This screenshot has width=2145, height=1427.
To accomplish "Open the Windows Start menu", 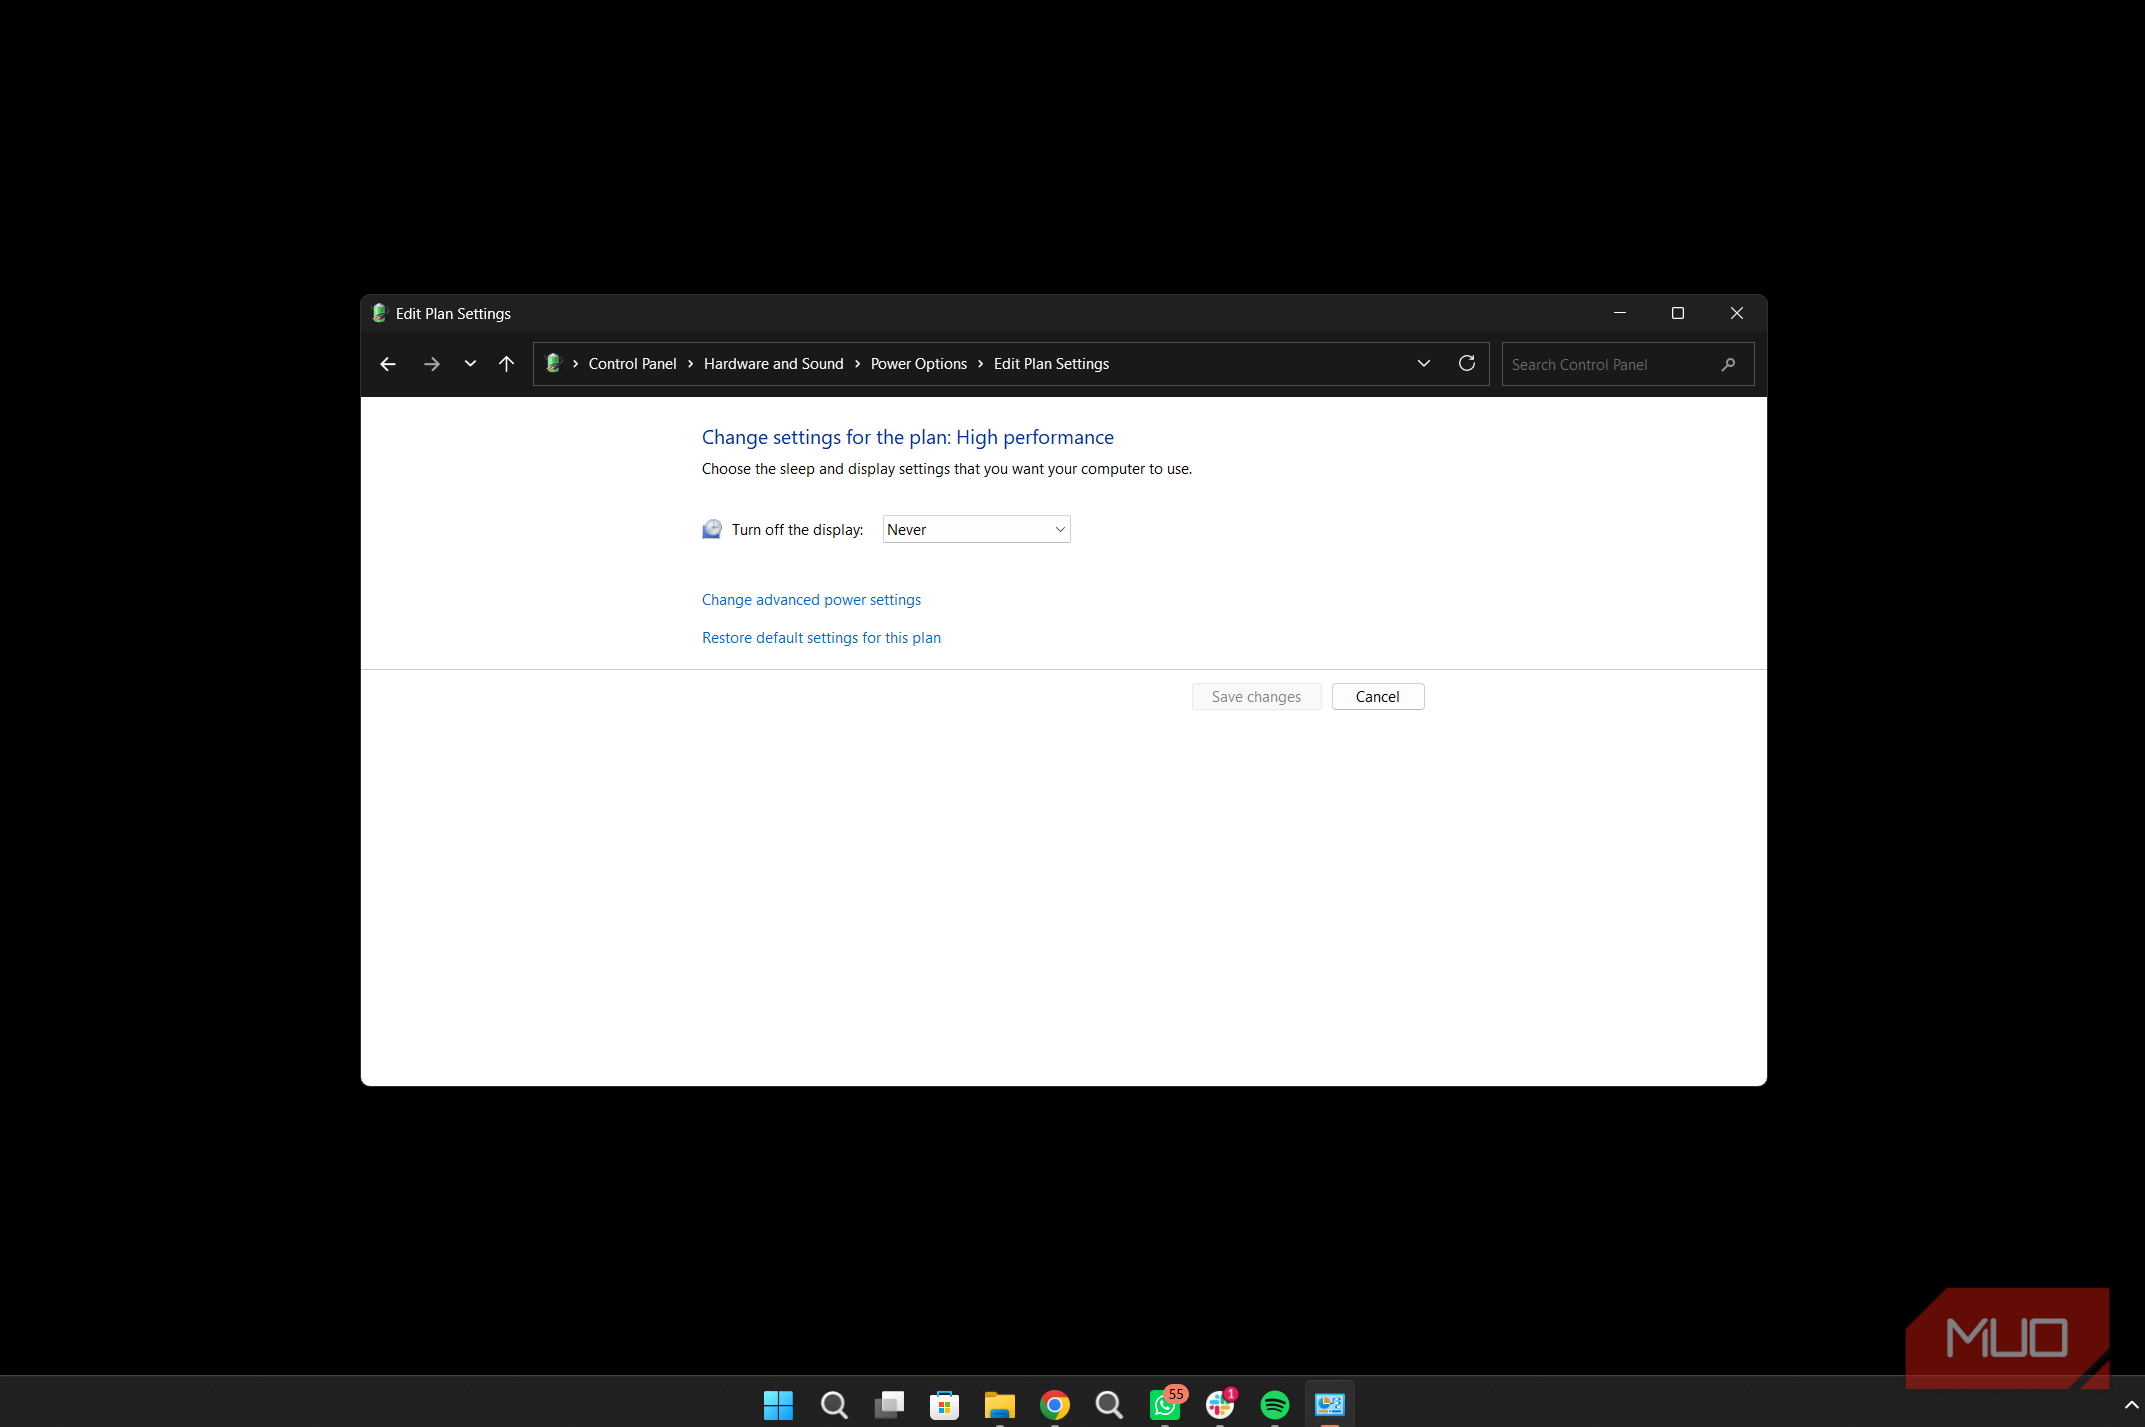I will coord(778,1405).
